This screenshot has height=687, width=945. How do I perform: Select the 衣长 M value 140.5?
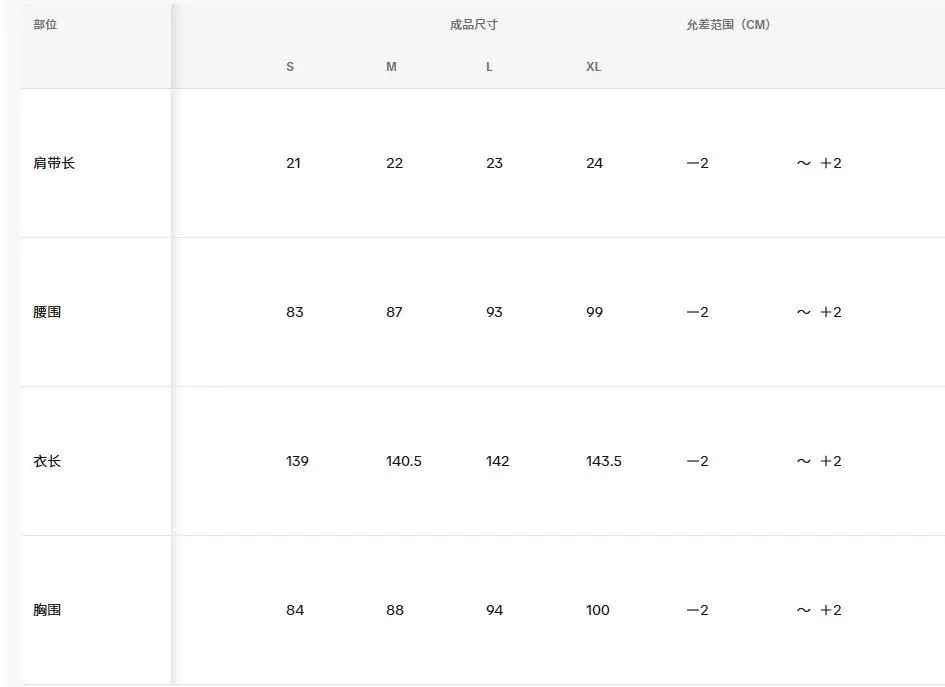[x=404, y=461]
